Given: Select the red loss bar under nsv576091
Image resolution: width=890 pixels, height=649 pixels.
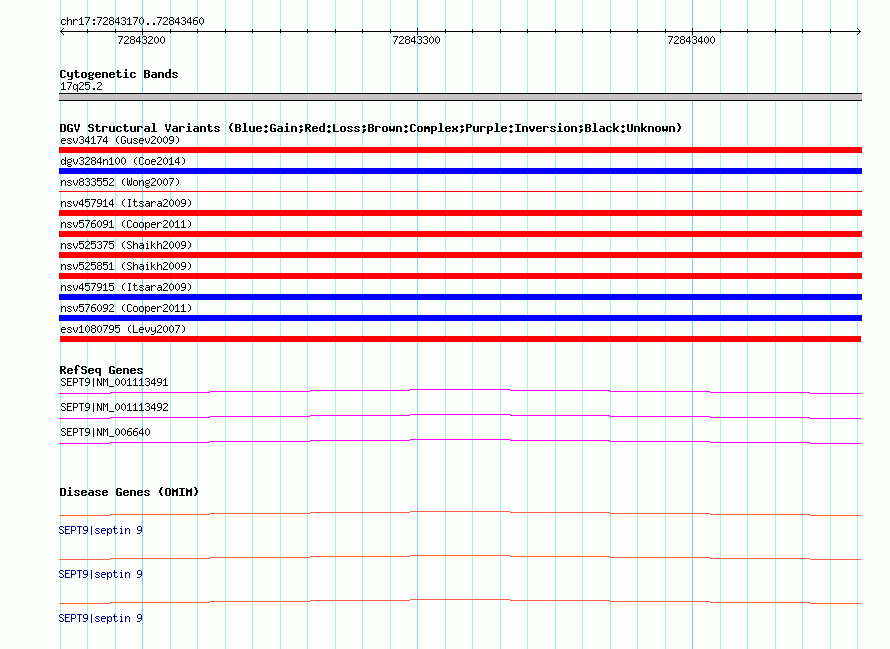Looking at the screenshot, I should (x=460, y=234).
